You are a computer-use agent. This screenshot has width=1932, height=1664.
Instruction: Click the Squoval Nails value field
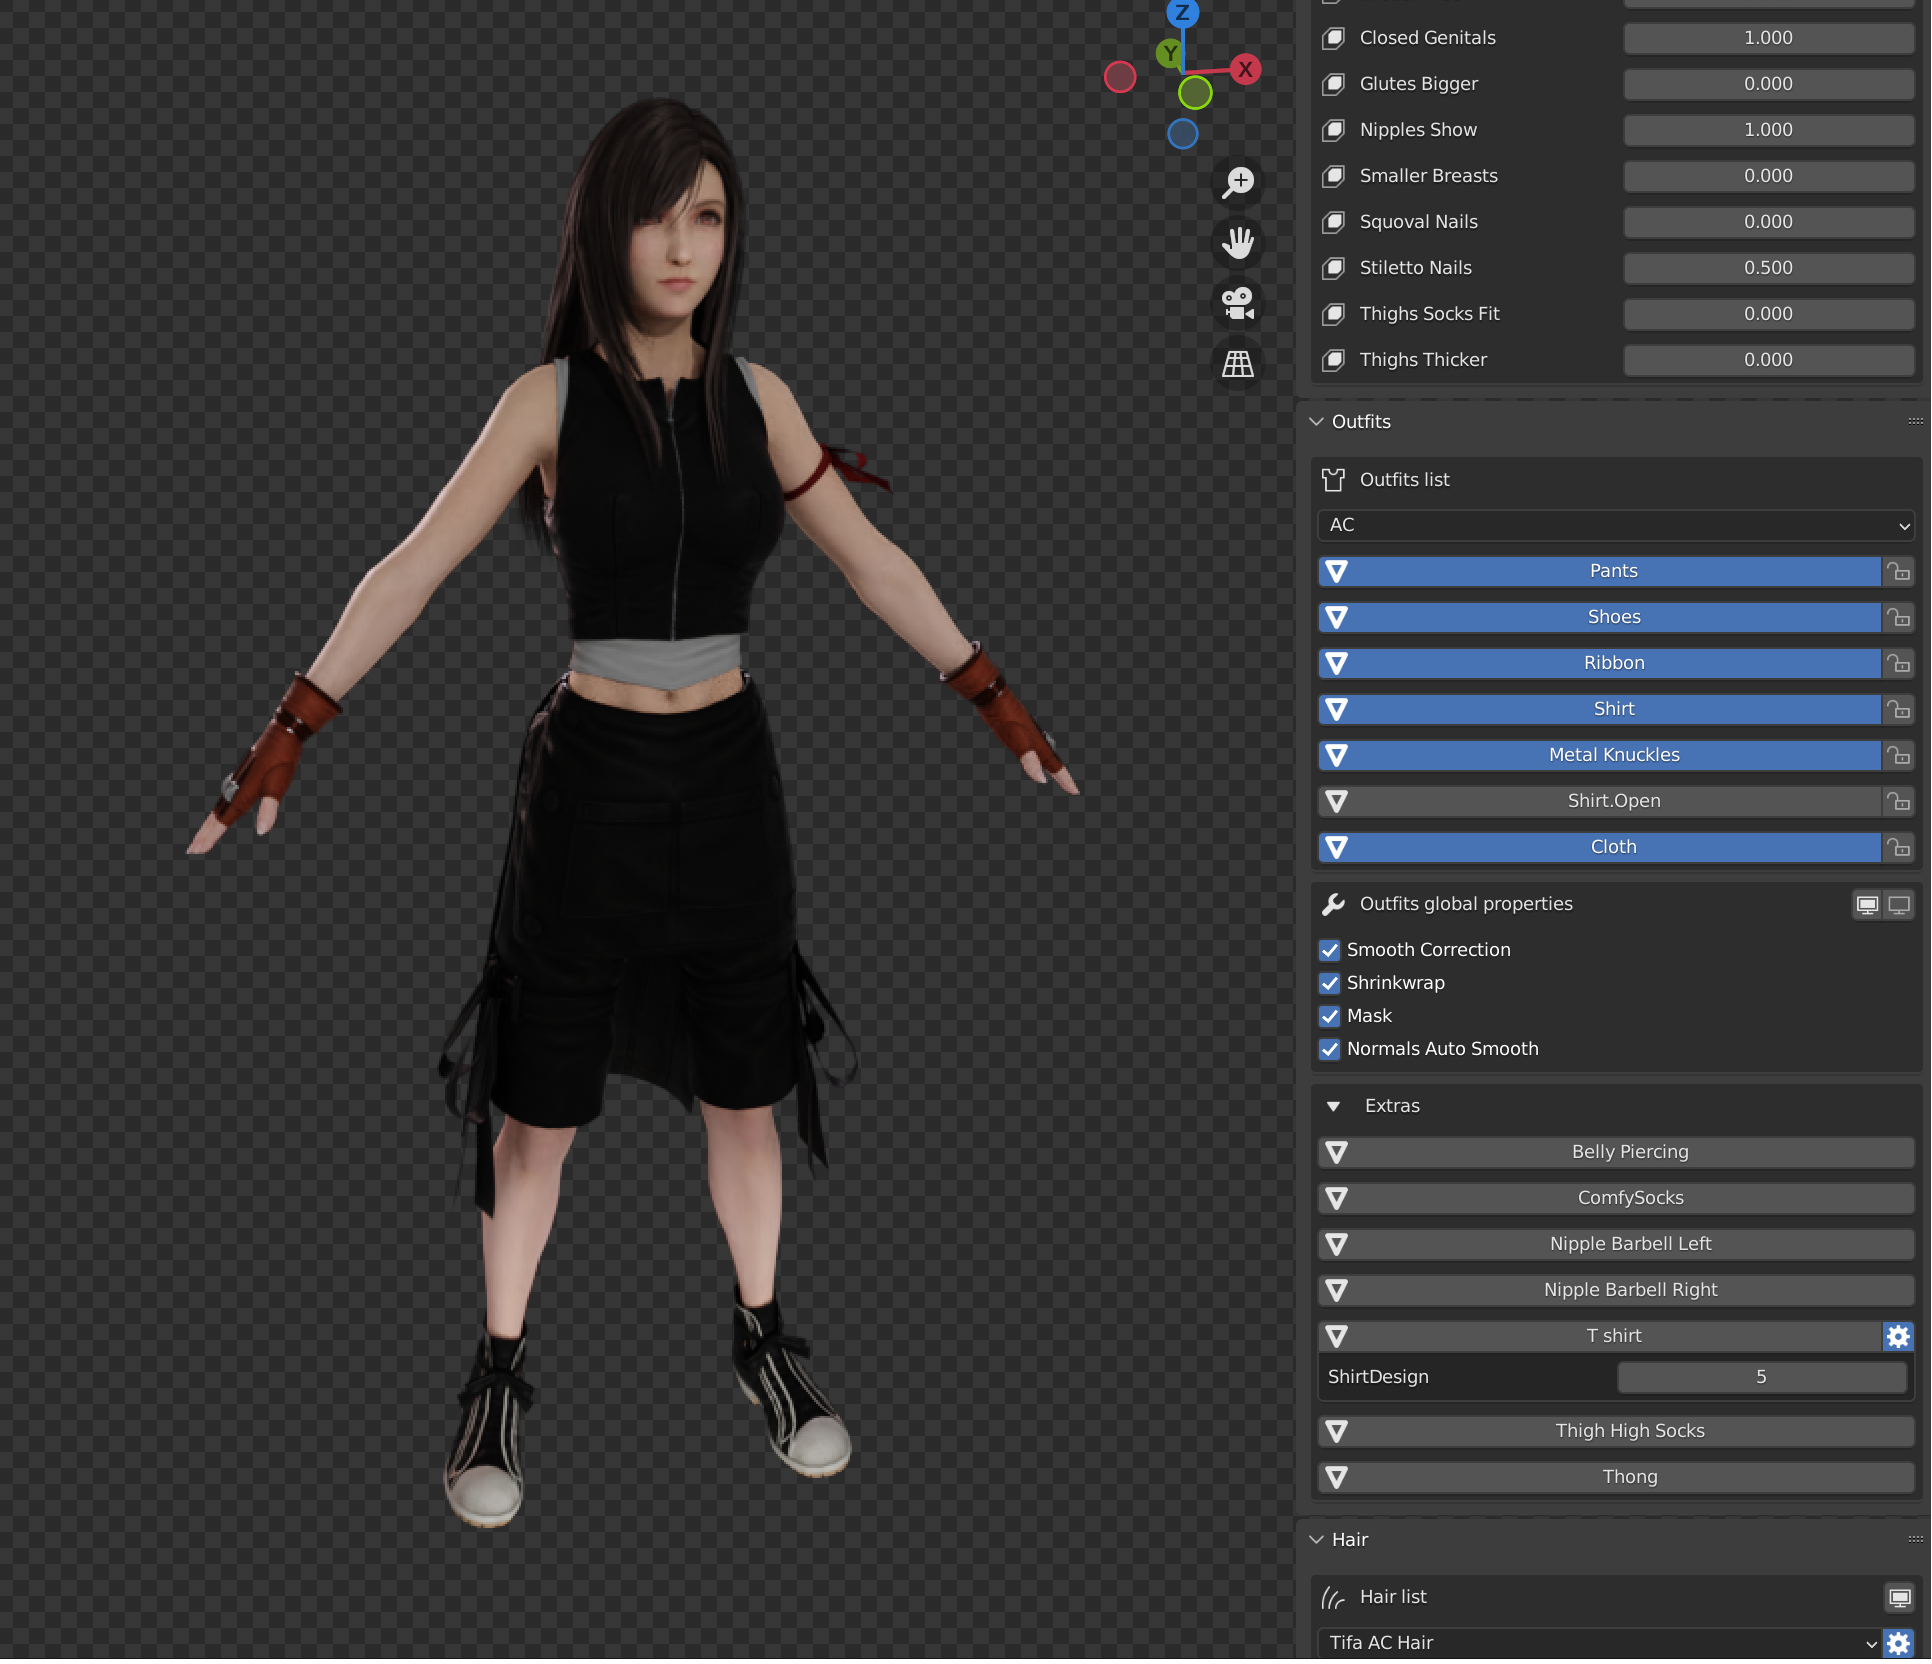pyautogui.click(x=1768, y=222)
